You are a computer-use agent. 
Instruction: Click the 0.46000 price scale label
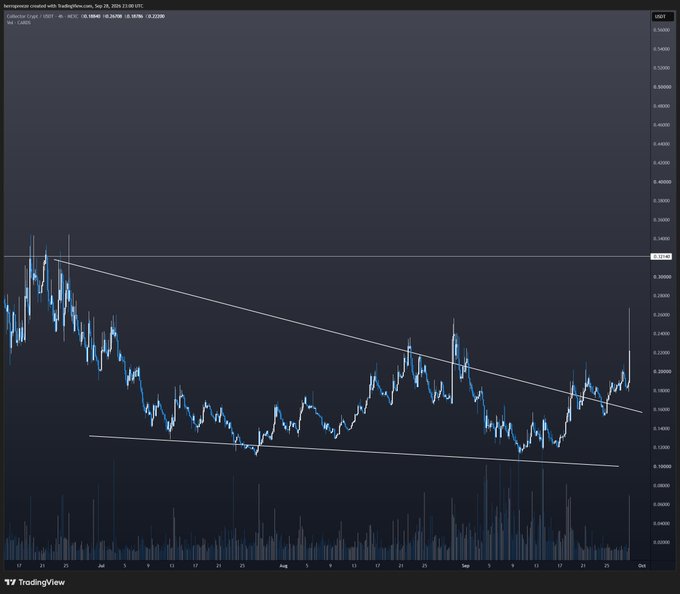(x=661, y=125)
